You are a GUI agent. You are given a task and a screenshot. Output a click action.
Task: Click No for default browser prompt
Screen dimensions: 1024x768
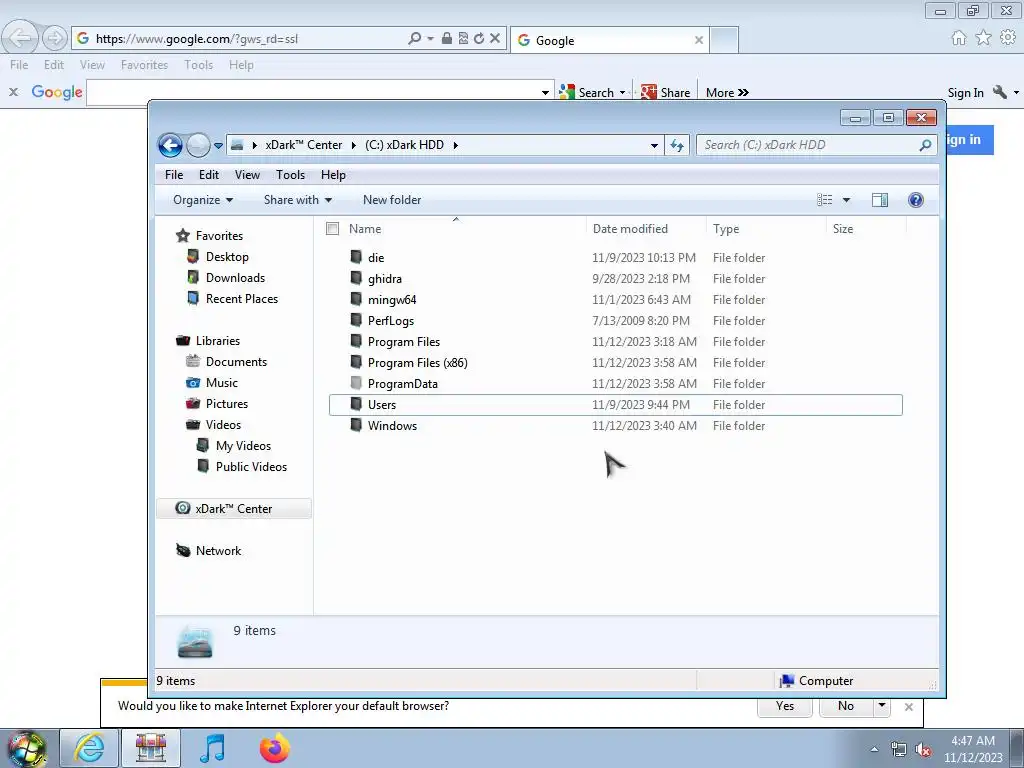(846, 705)
